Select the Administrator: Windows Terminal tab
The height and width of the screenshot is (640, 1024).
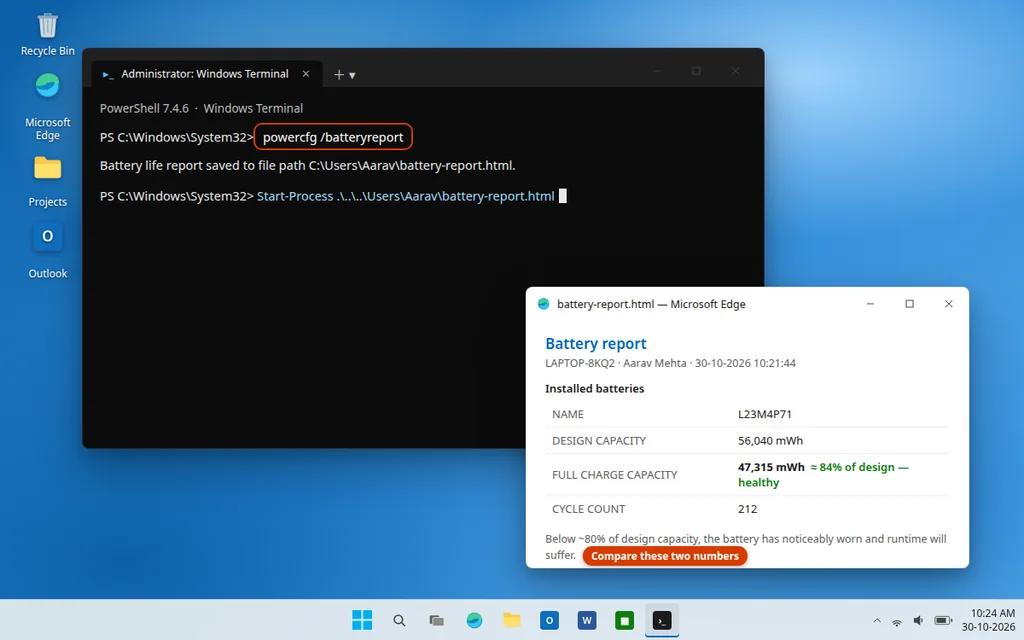click(204, 74)
